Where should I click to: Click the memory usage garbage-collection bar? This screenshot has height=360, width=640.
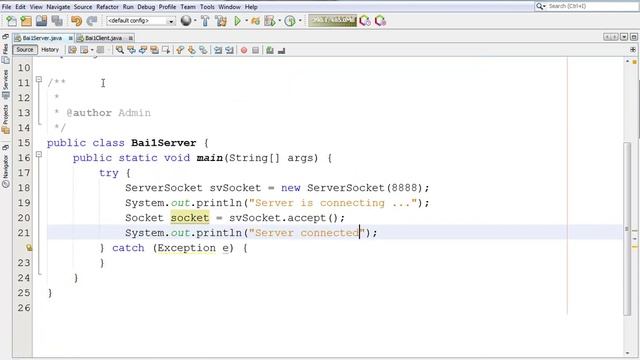click(332, 20)
